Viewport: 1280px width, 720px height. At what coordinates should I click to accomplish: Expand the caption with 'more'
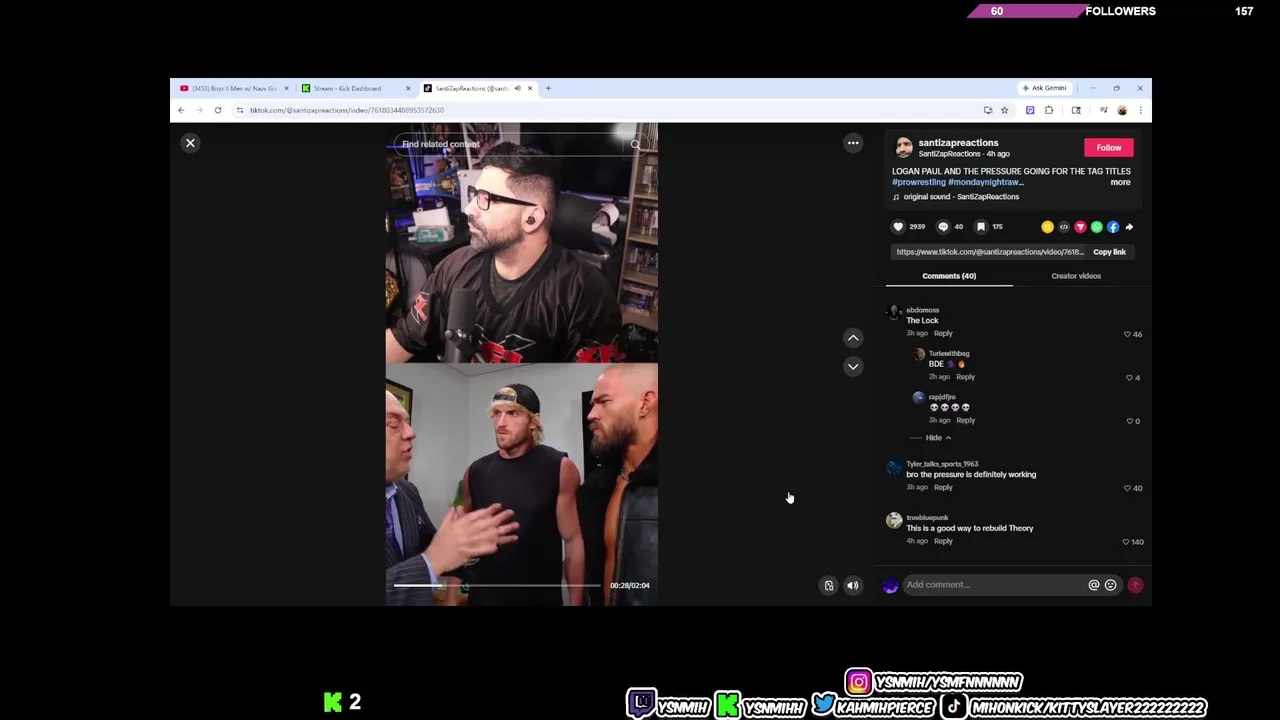1120,182
